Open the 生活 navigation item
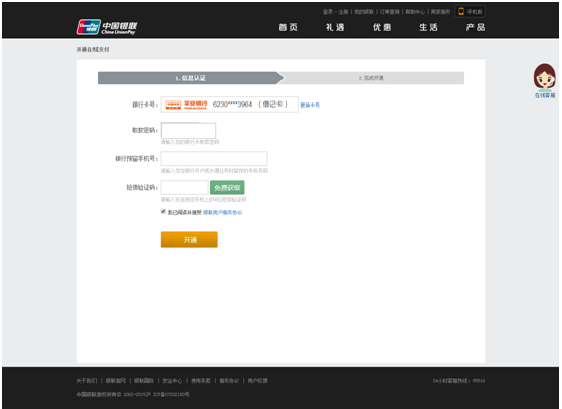The image size is (562, 409). point(429,27)
